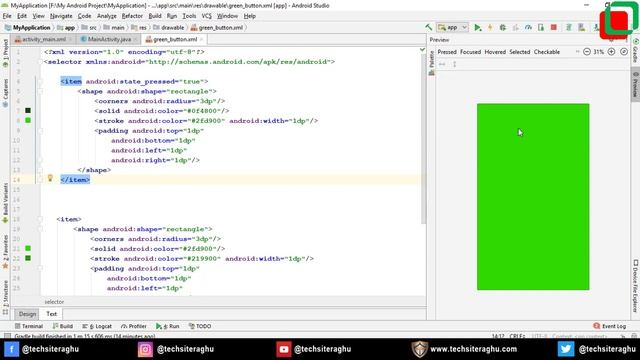This screenshot has height=360, width=640.
Task: Click the quick-fix lightbulb on line 14
Action: tap(50, 178)
